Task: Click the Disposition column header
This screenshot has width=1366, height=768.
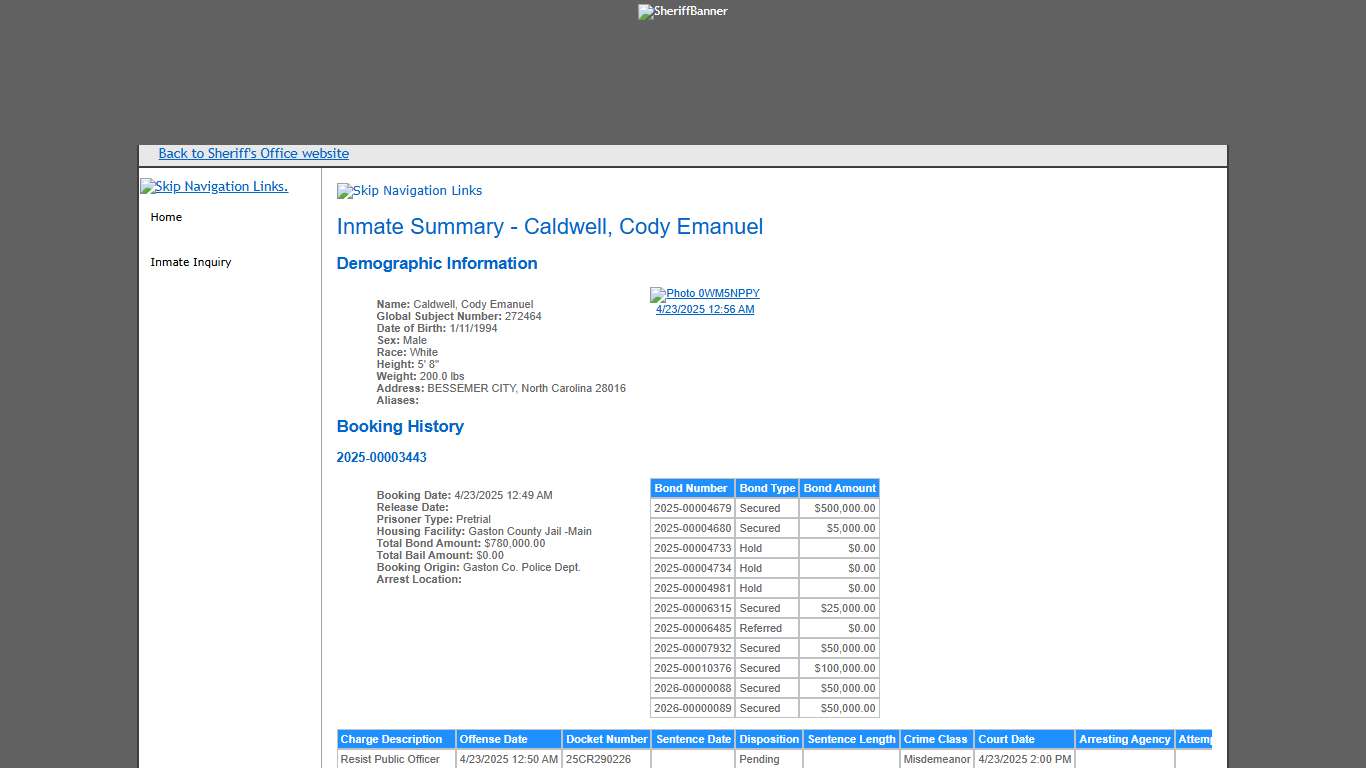Action: coord(769,740)
